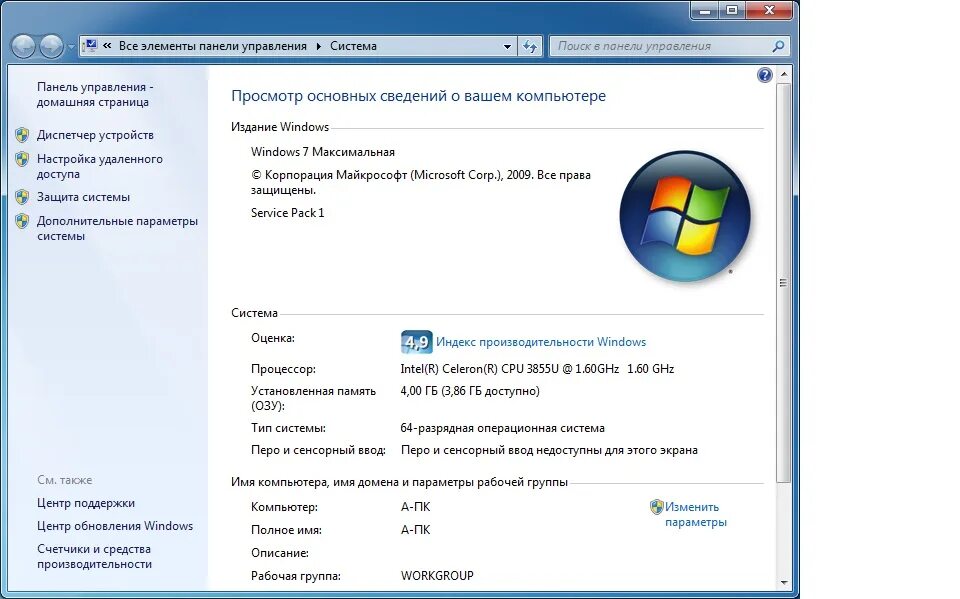Expand the double-chevron breadcrumb overflow in address bar
This screenshot has height=599, width=960.
107,45
